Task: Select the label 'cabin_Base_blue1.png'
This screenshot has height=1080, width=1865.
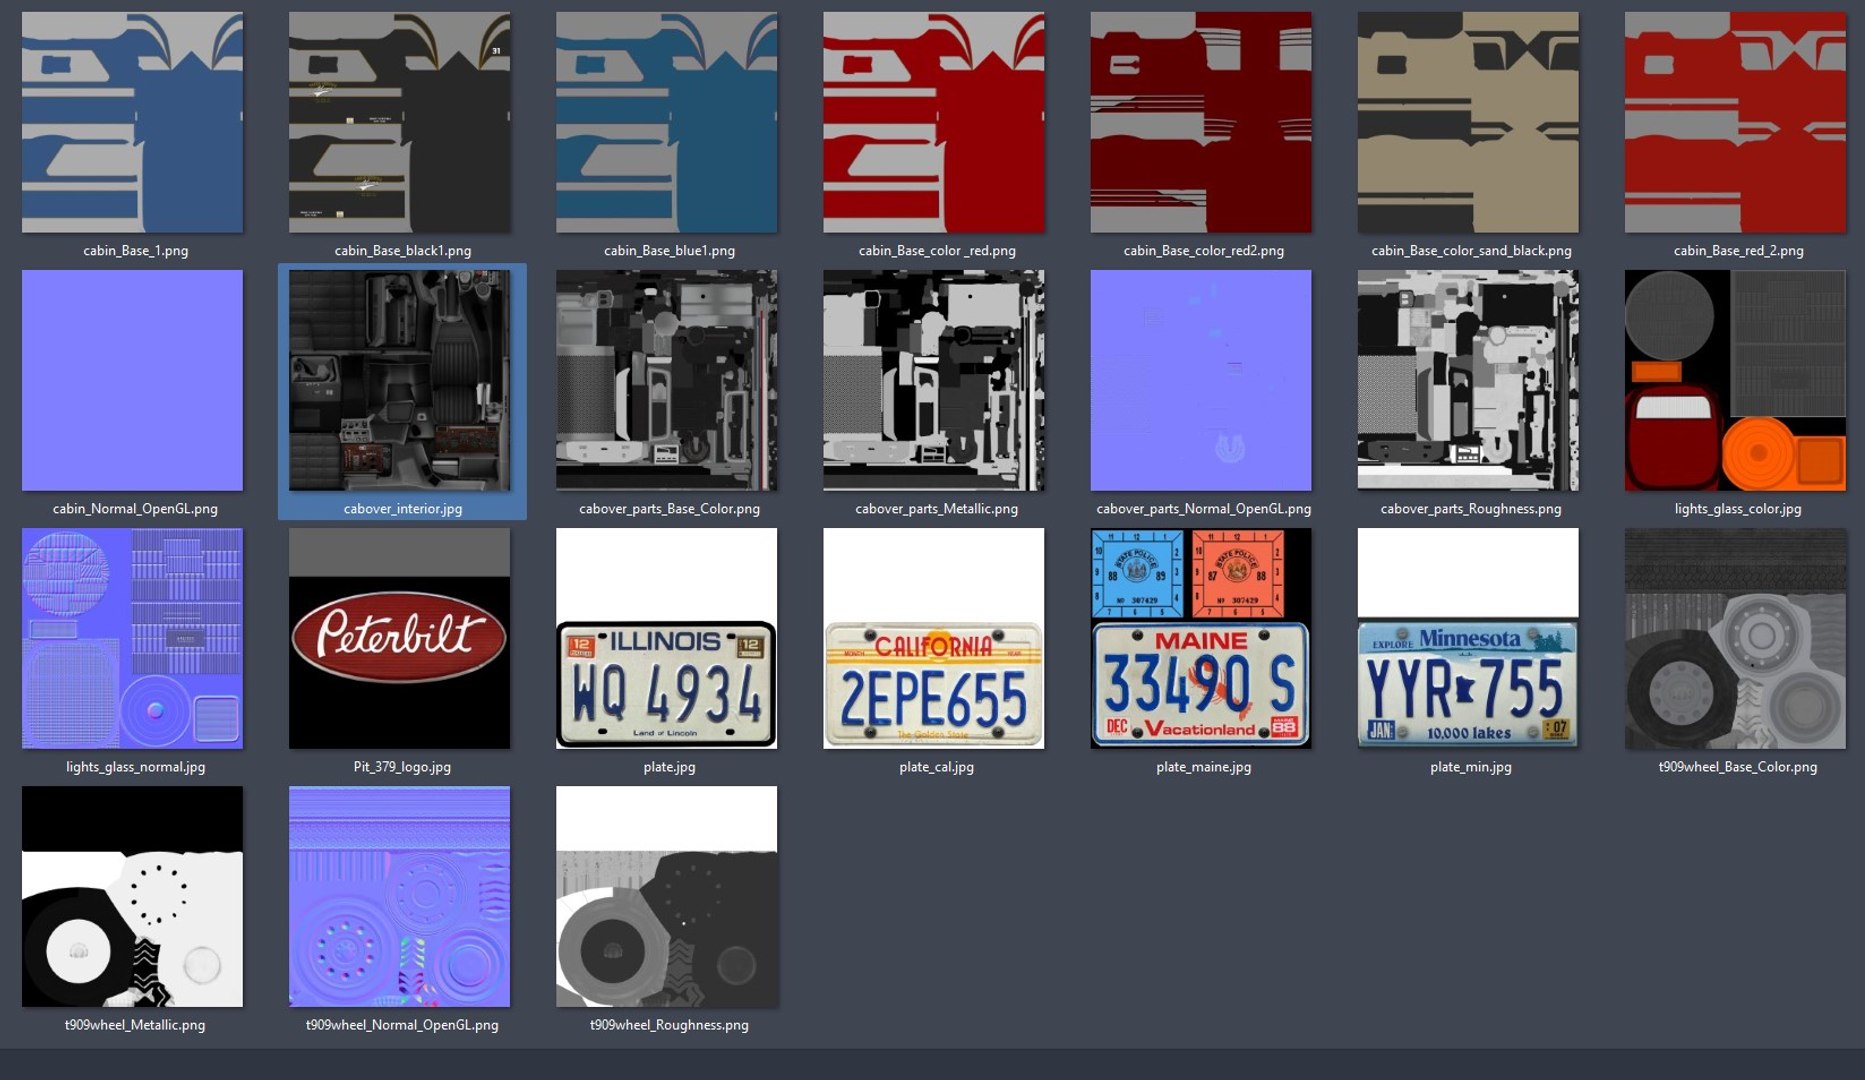Action: 669,251
